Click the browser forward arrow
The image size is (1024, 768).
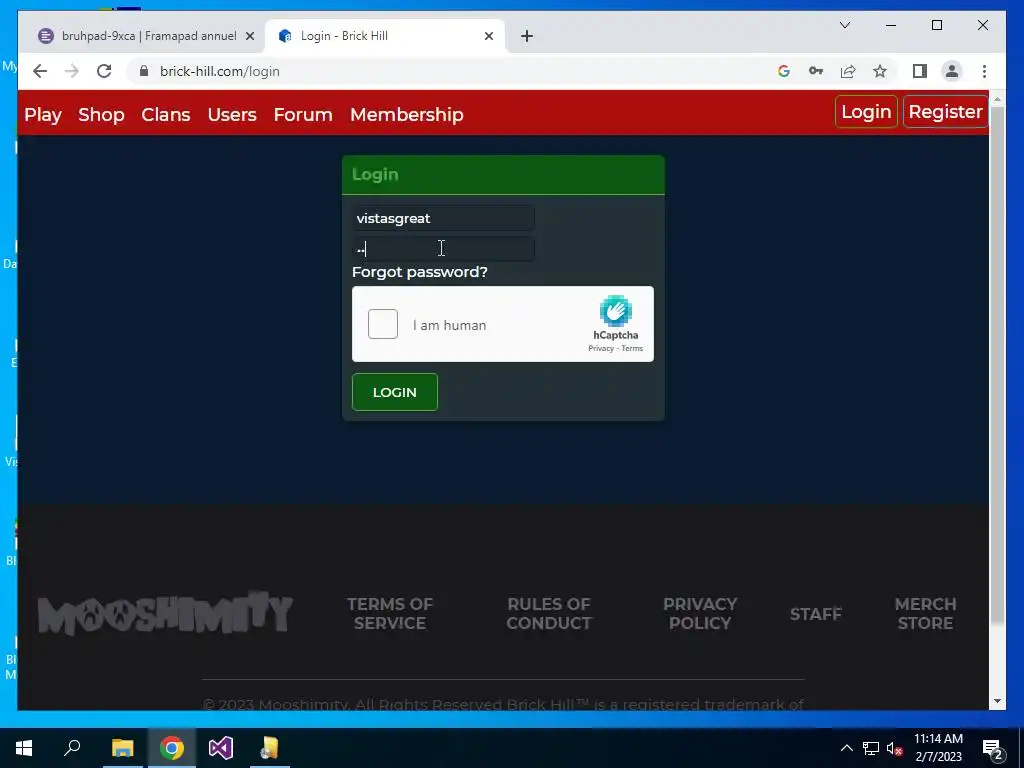click(x=72, y=71)
